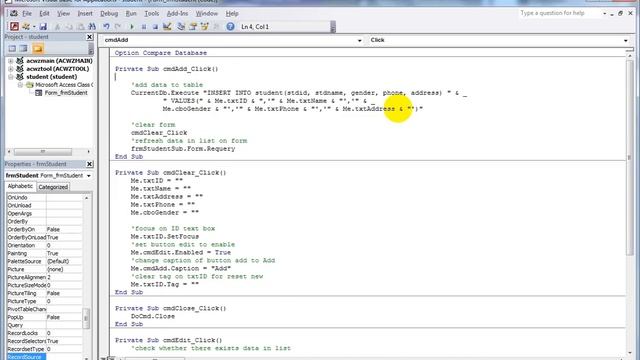Click the Paste icon in the toolbar
The height and width of the screenshot is (360, 640).
pyautogui.click(x=80, y=27)
